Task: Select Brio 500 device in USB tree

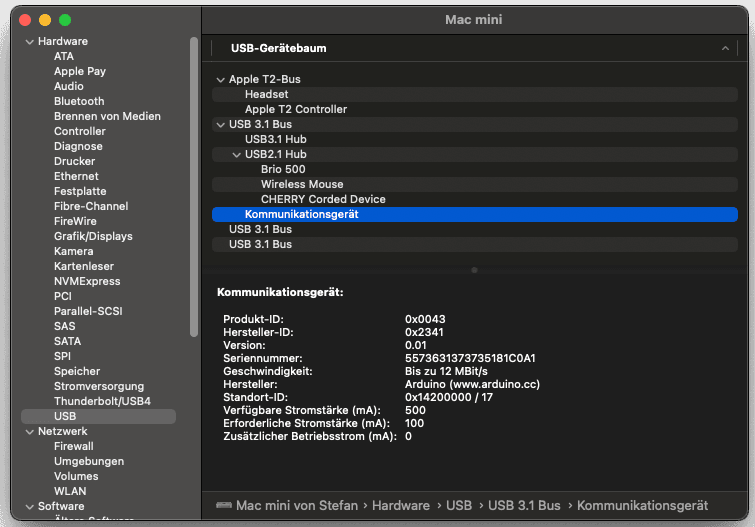Action: (283, 169)
